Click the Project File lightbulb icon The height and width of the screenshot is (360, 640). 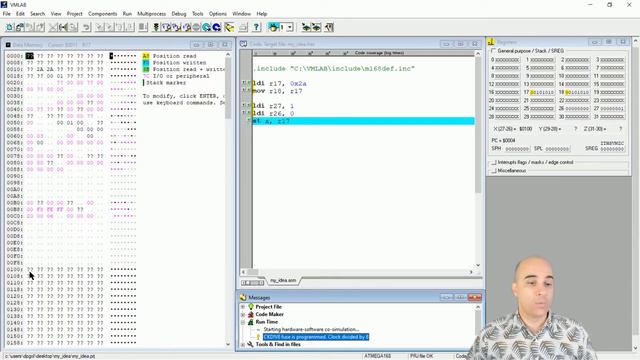pos(251,307)
